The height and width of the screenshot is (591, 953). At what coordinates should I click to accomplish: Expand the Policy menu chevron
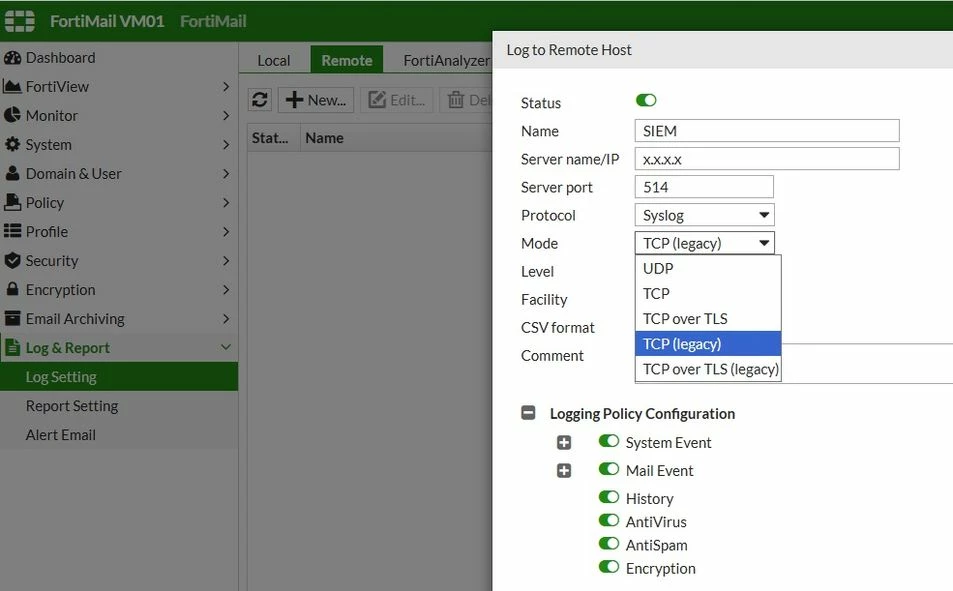226,202
